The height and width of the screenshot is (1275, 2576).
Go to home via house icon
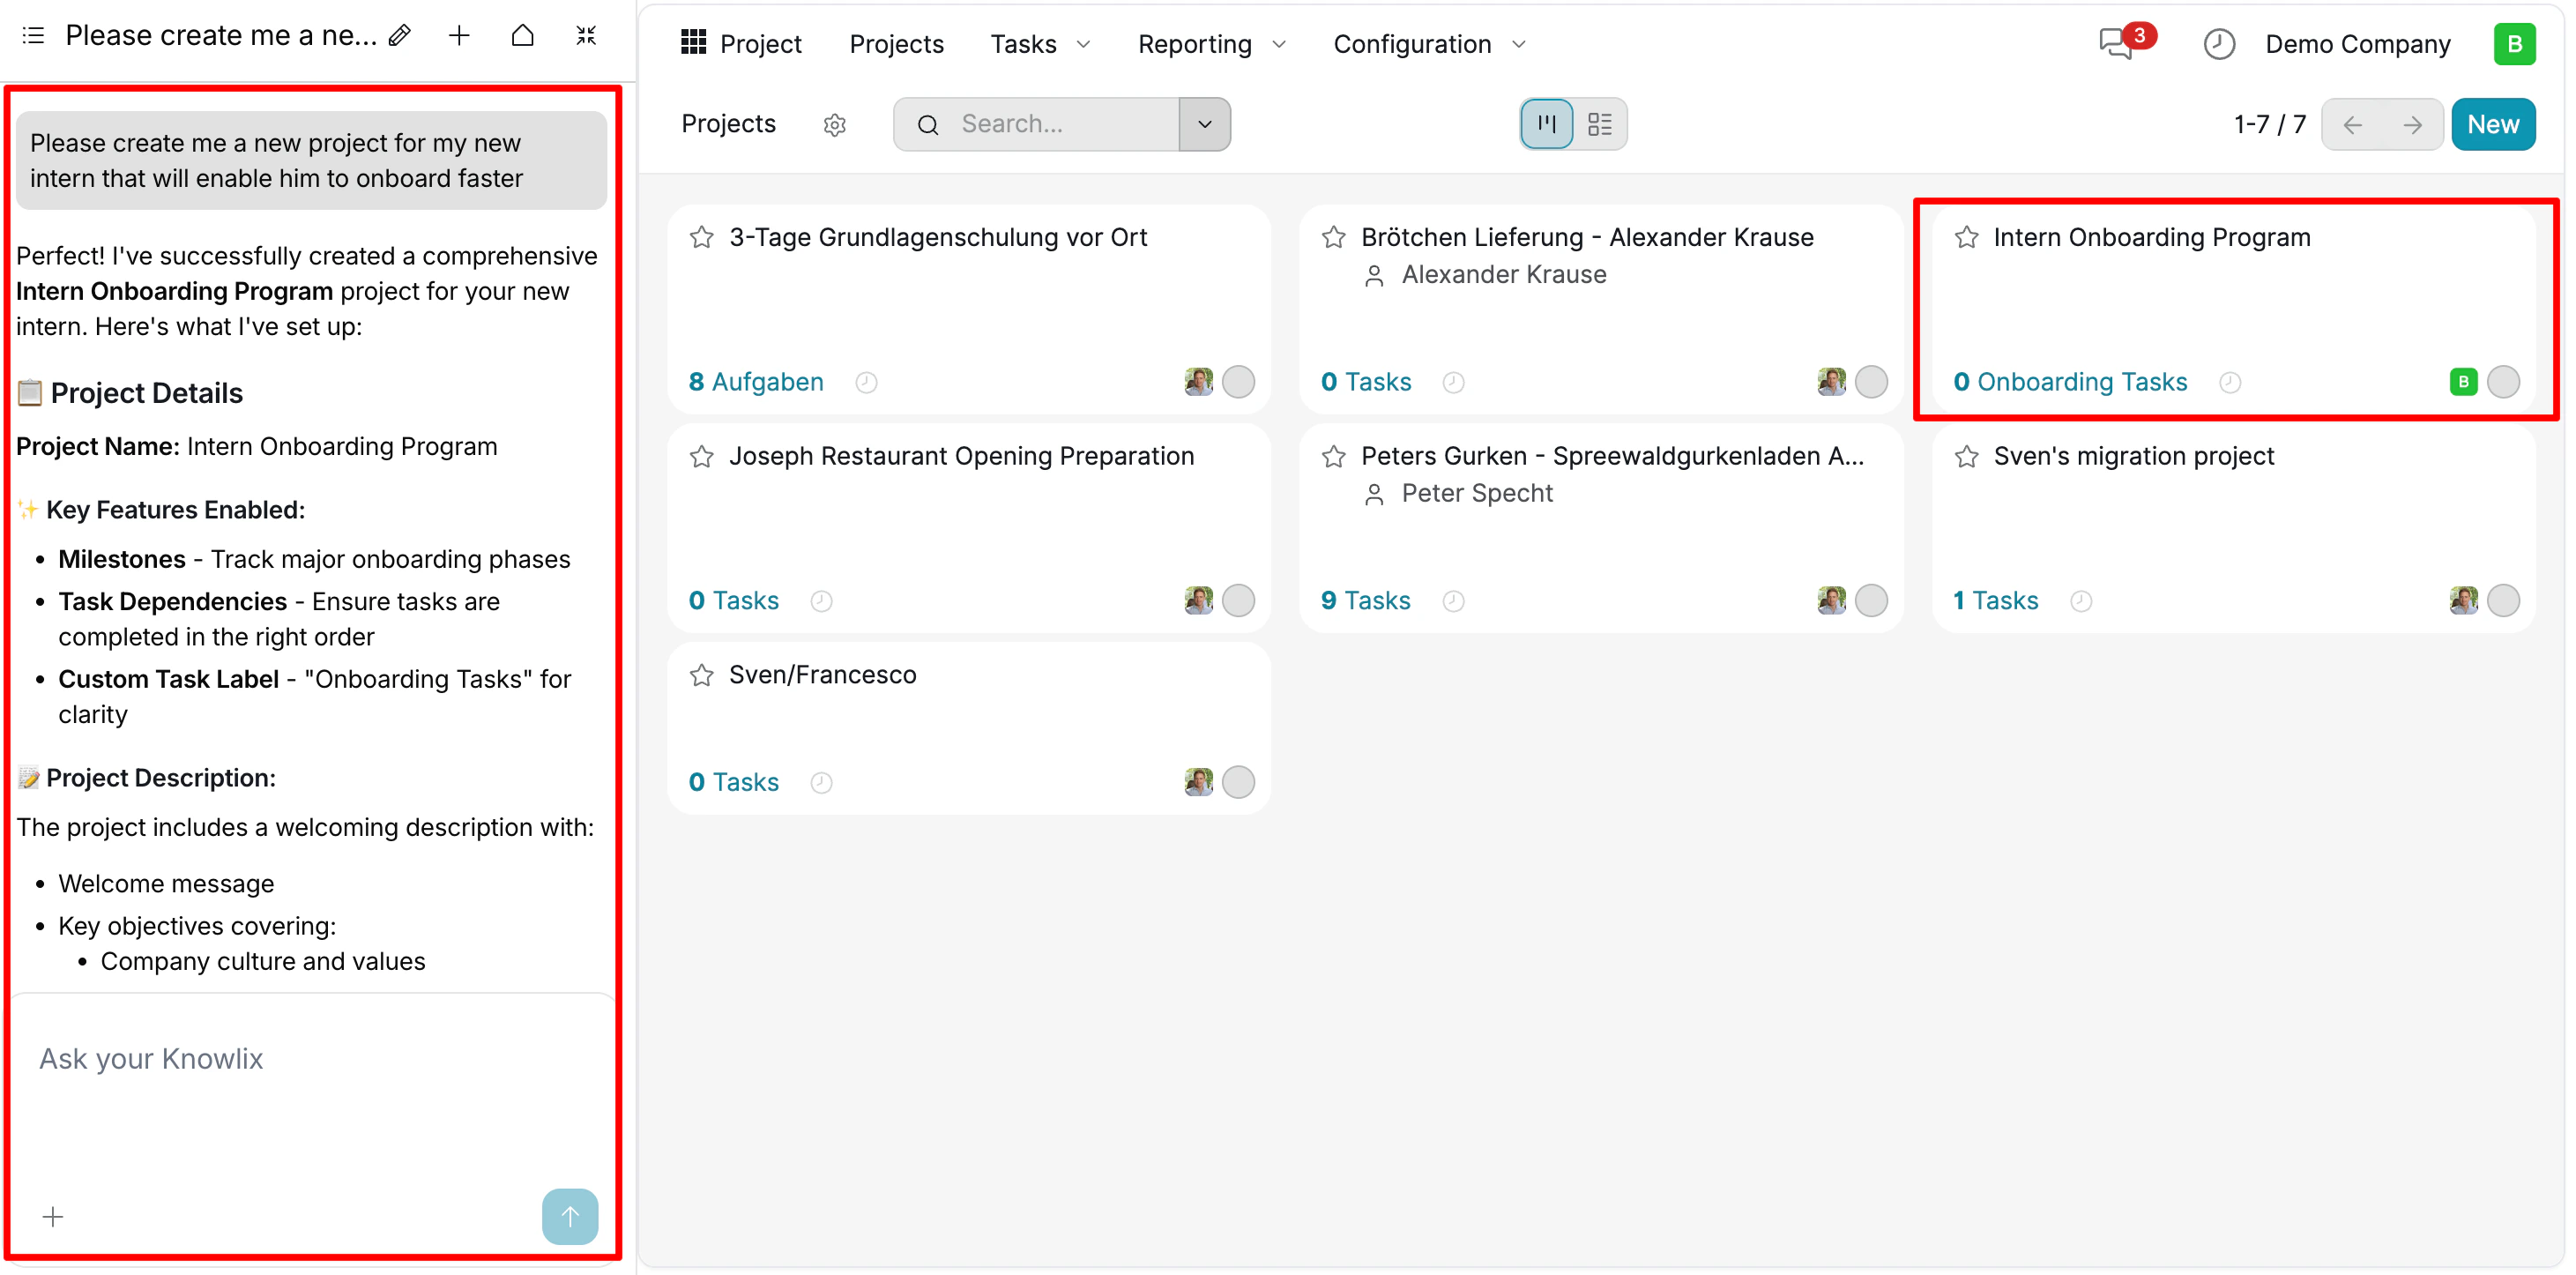coord(522,36)
